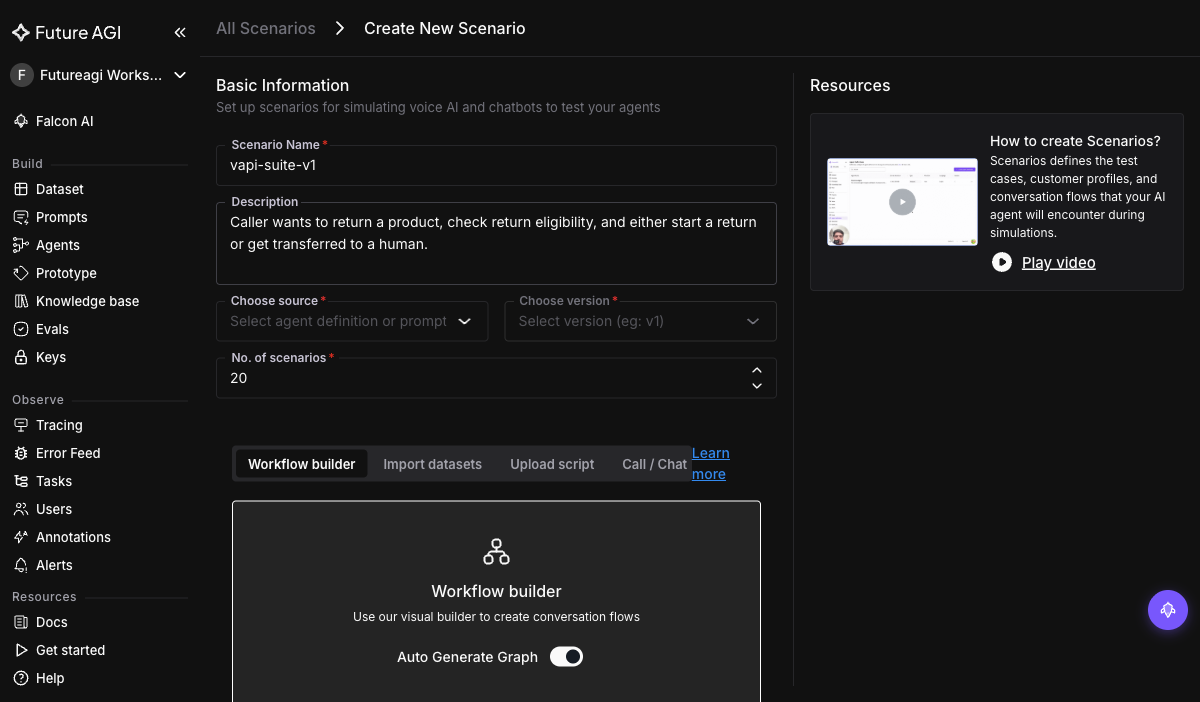
Task: Click the workflow builder diagram icon
Action: click(x=496, y=551)
